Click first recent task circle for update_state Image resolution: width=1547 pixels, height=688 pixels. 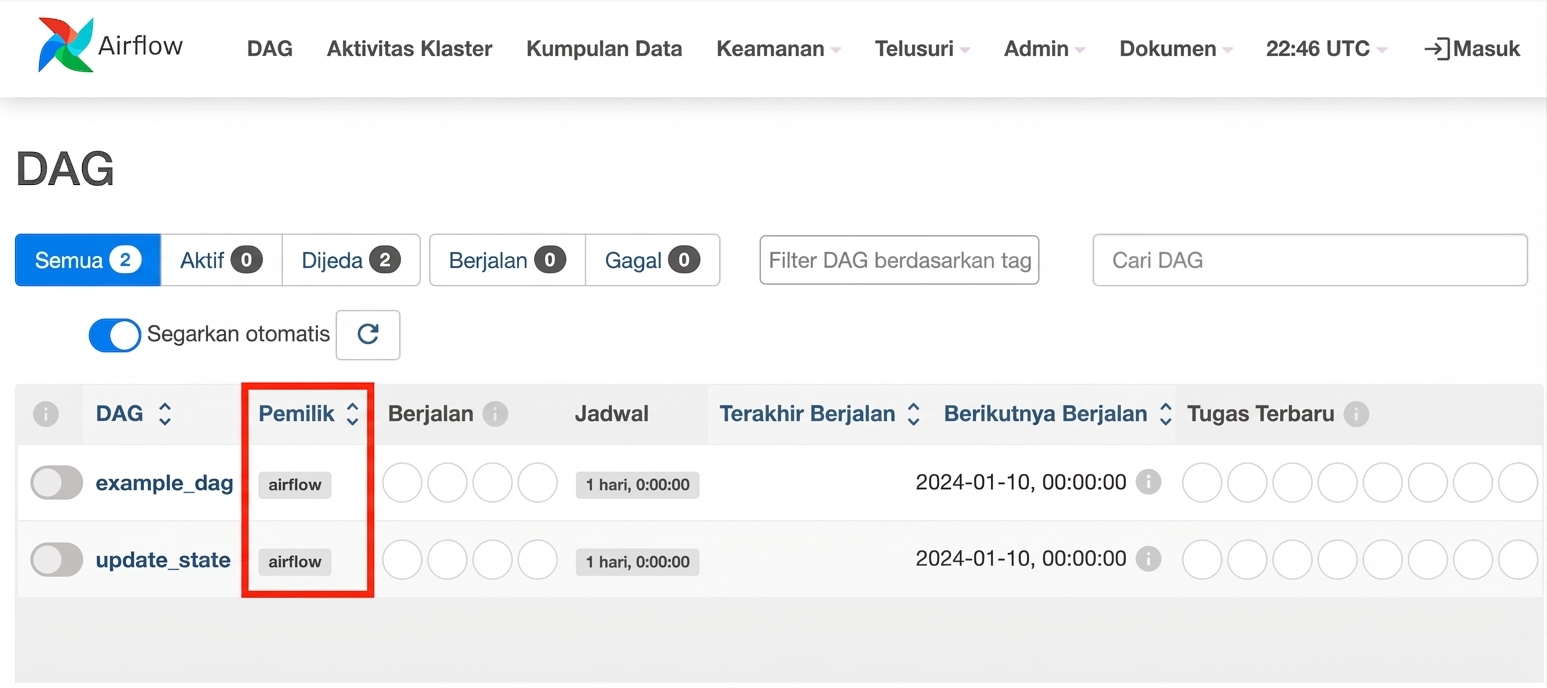[x=1202, y=560]
